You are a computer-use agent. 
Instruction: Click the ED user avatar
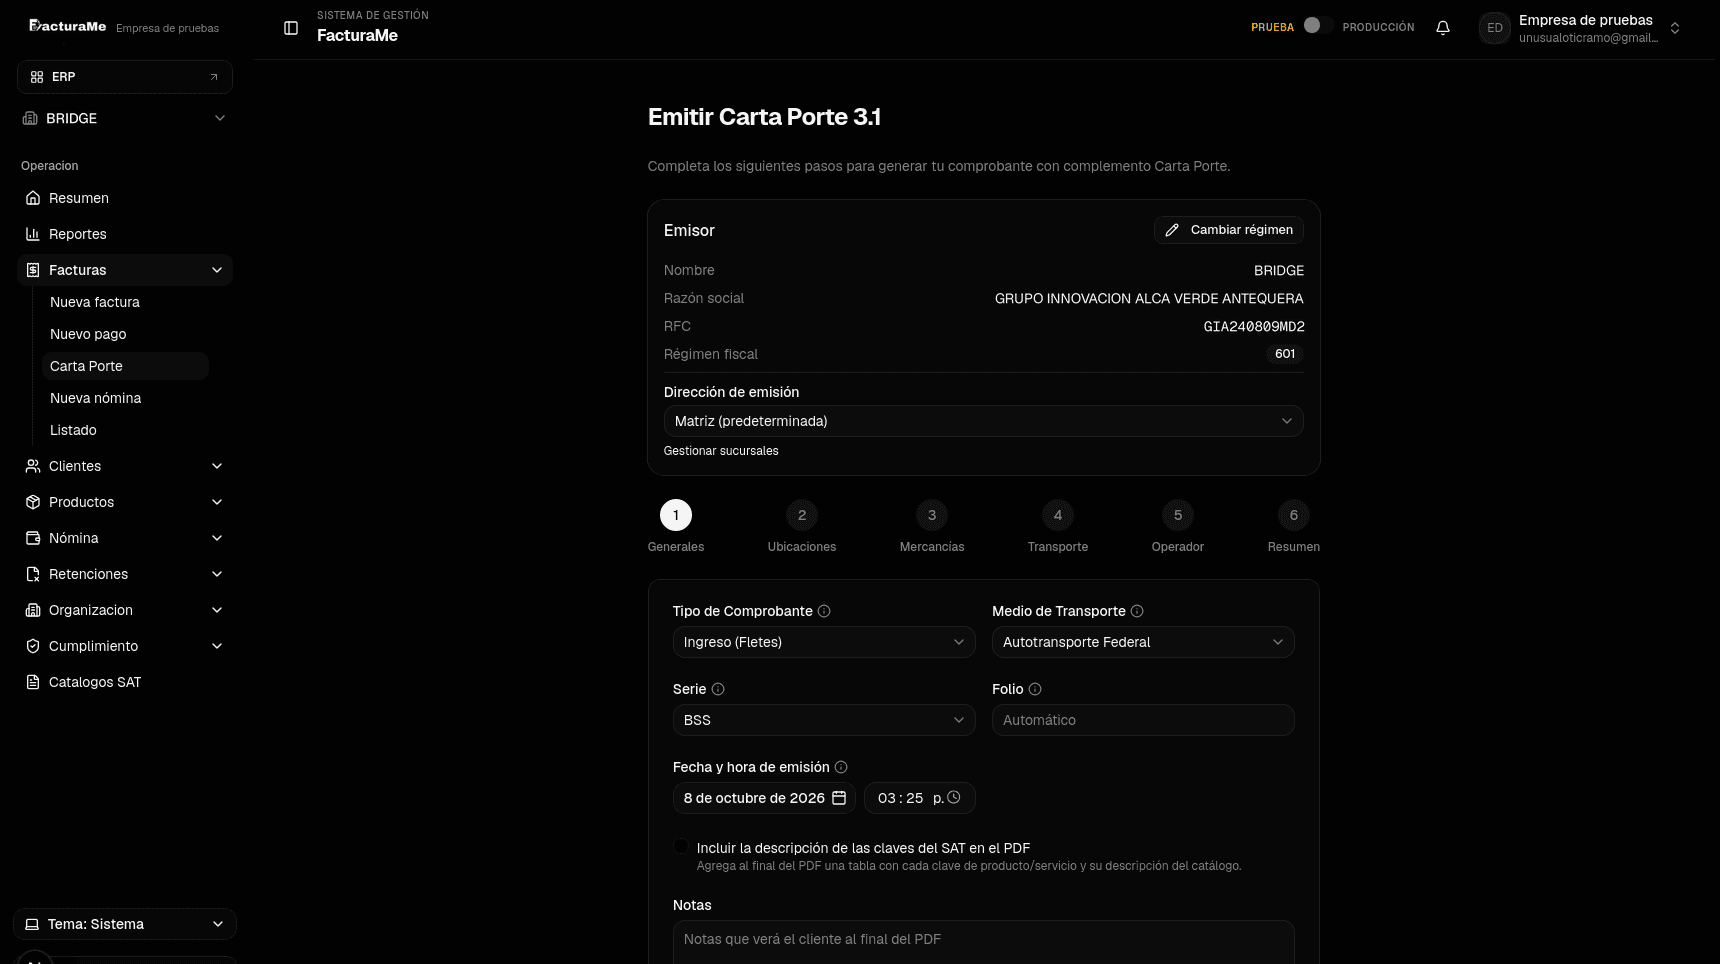1495,28
